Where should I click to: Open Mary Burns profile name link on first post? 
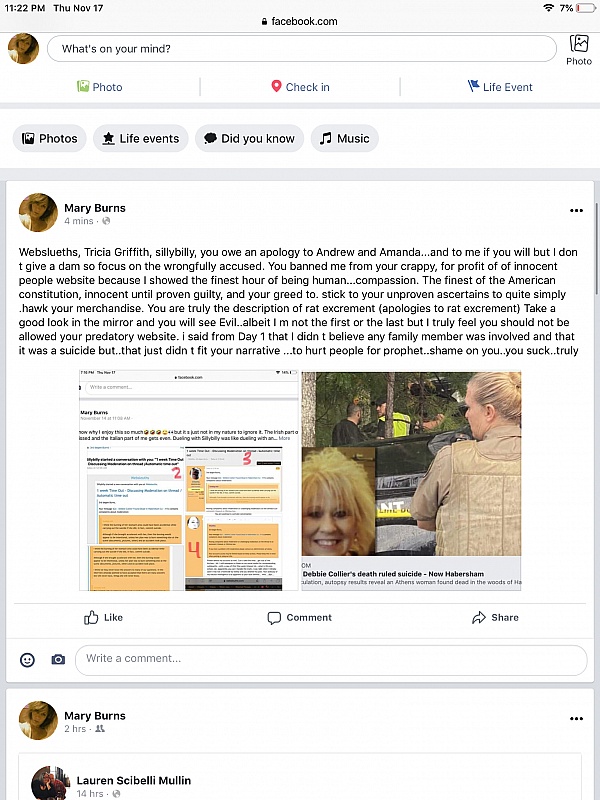click(x=95, y=208)
